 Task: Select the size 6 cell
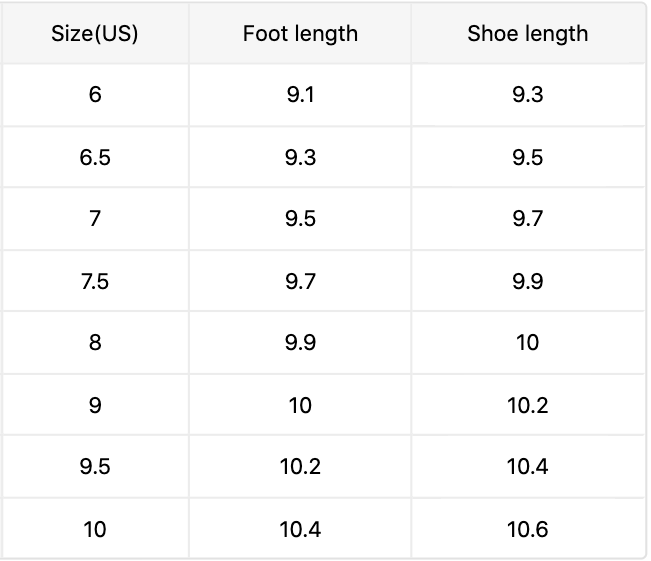[x=95, y=95]
